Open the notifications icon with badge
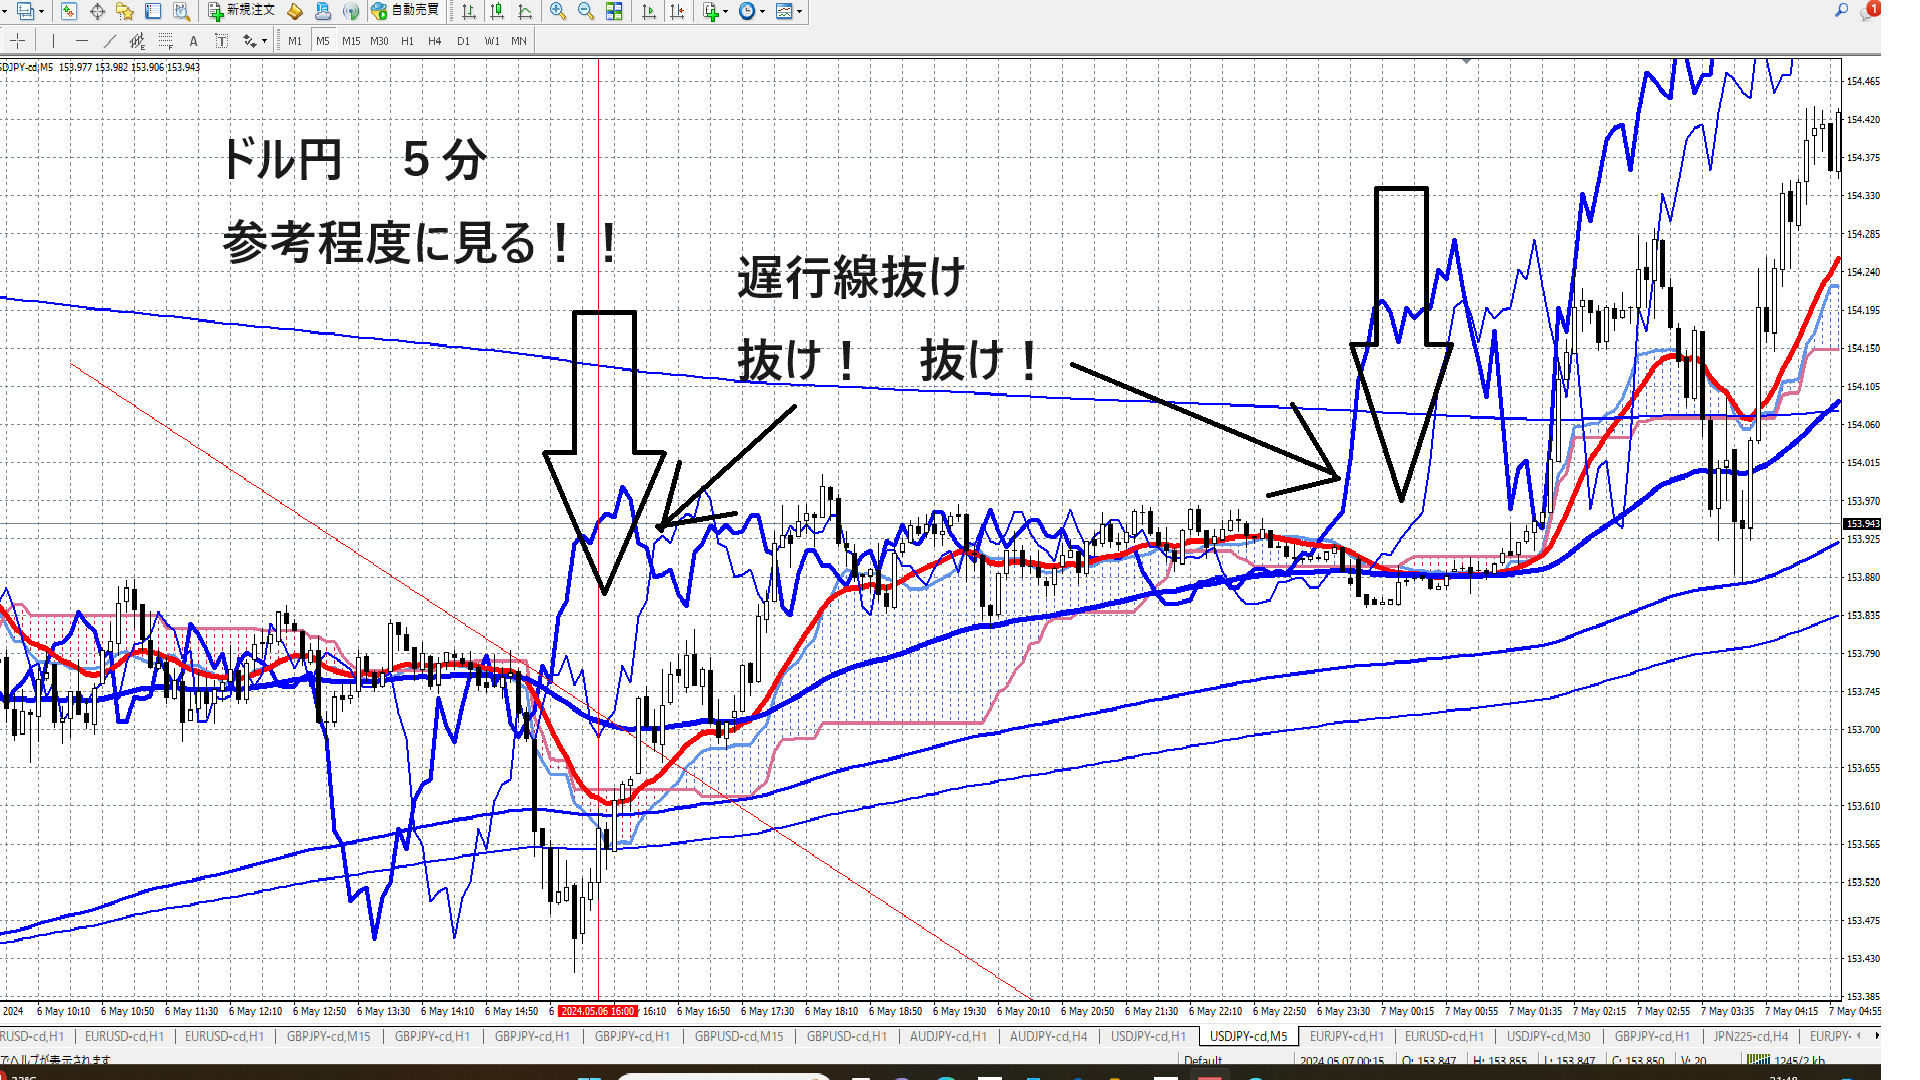This screenshot has width=1920, height=1080. [x=1869, y=10]
